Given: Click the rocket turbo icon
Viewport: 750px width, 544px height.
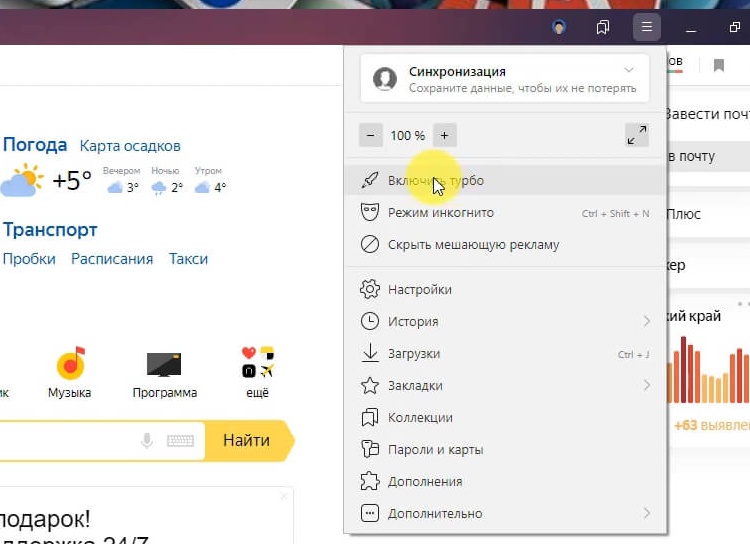Looking at the screenshot, I should [370, 180].
